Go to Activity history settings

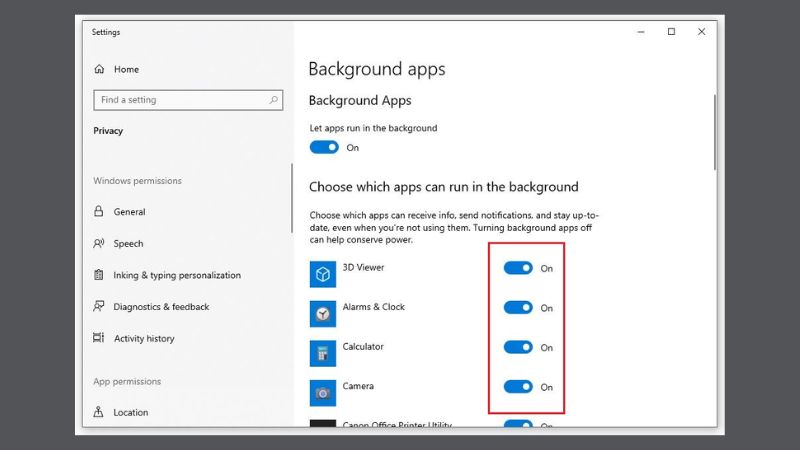pyautogui.click(x=144, y=339)
